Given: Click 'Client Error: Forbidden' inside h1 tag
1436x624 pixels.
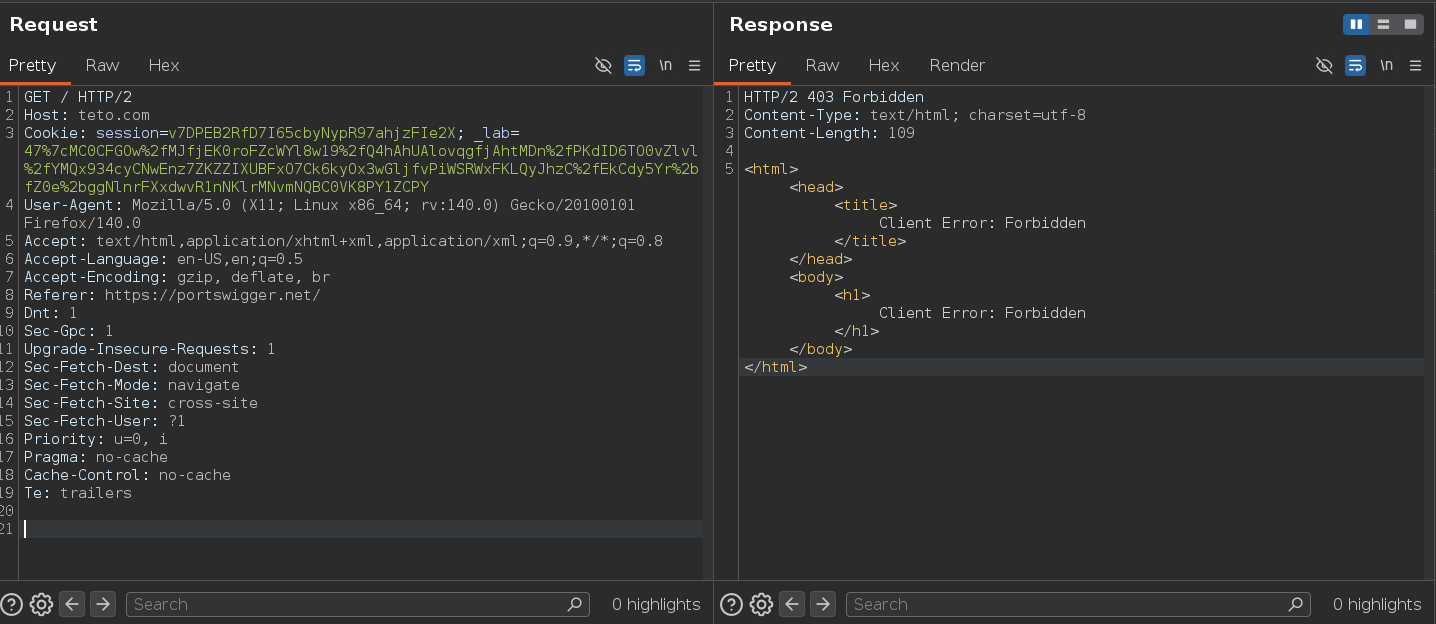Looking at the screenshot, I should (x=982, y=313).
